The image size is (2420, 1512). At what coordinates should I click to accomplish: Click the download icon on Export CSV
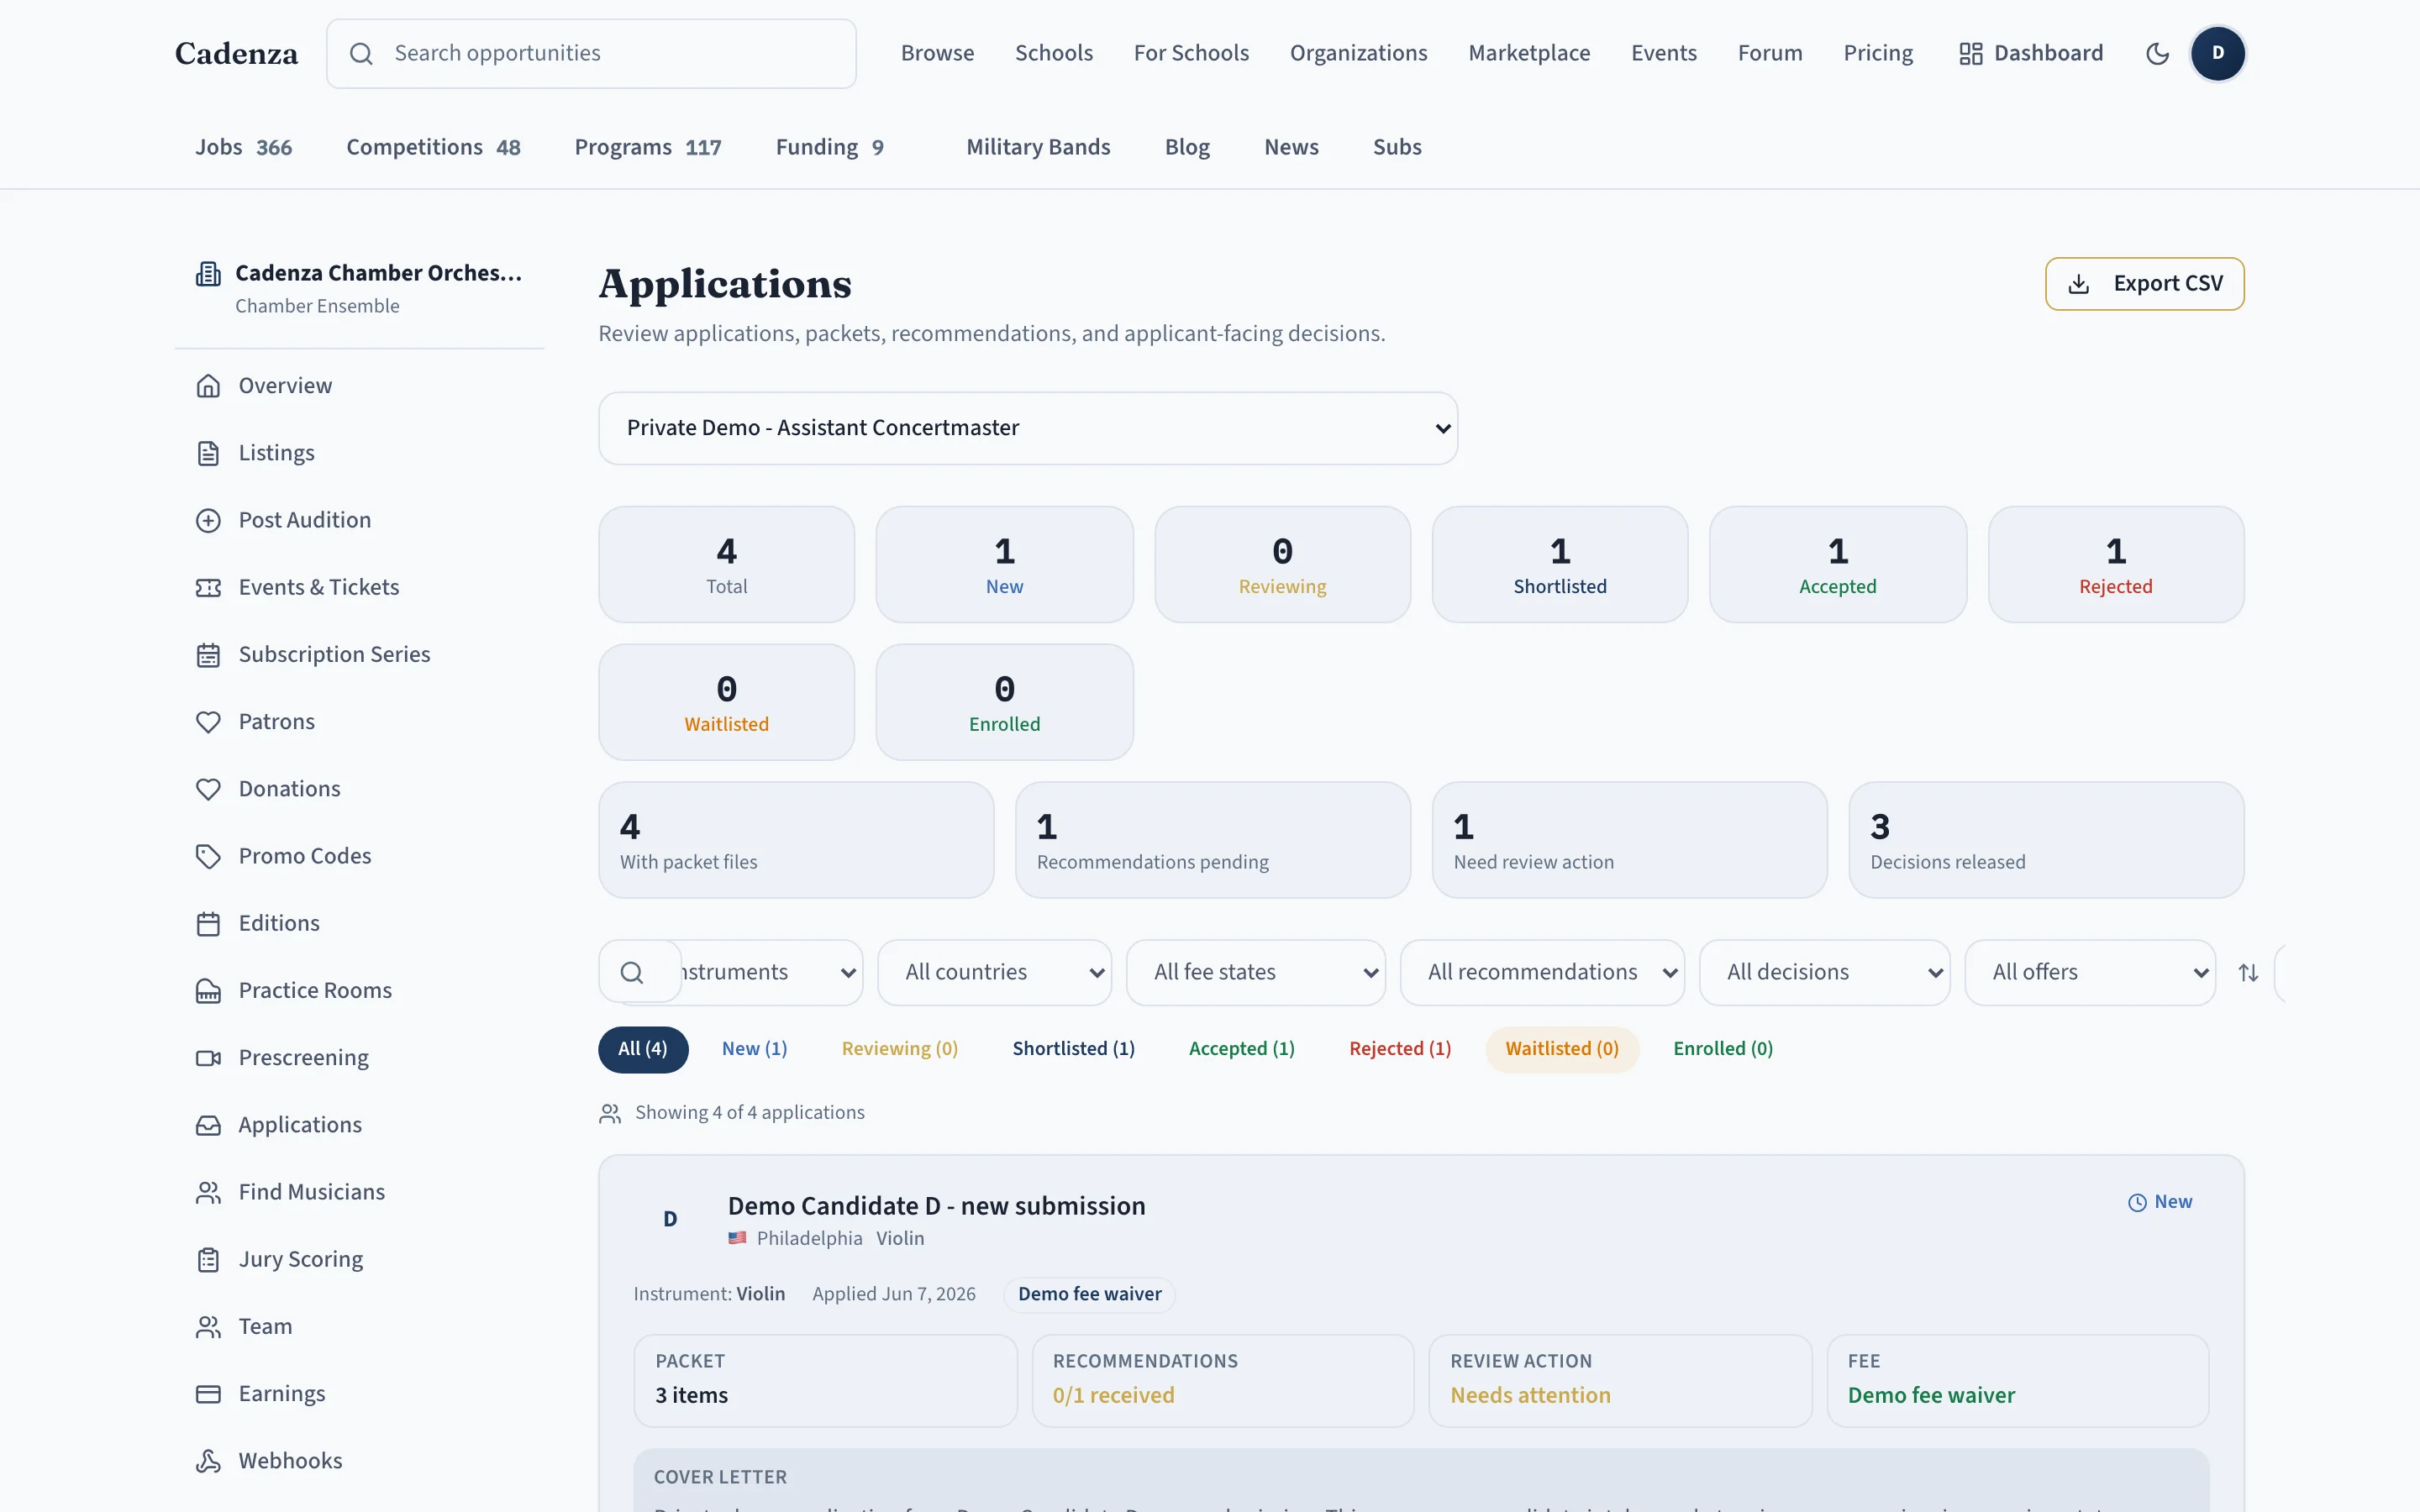(2078, 284)
